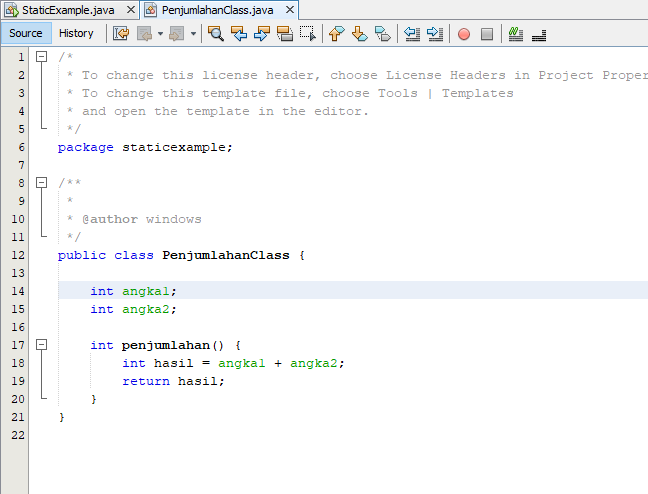The height and width of the screenshot is (494, 648).
Task: Click the '@author windows' comment text
Action: pyautogui.click(x=142, y=219)
